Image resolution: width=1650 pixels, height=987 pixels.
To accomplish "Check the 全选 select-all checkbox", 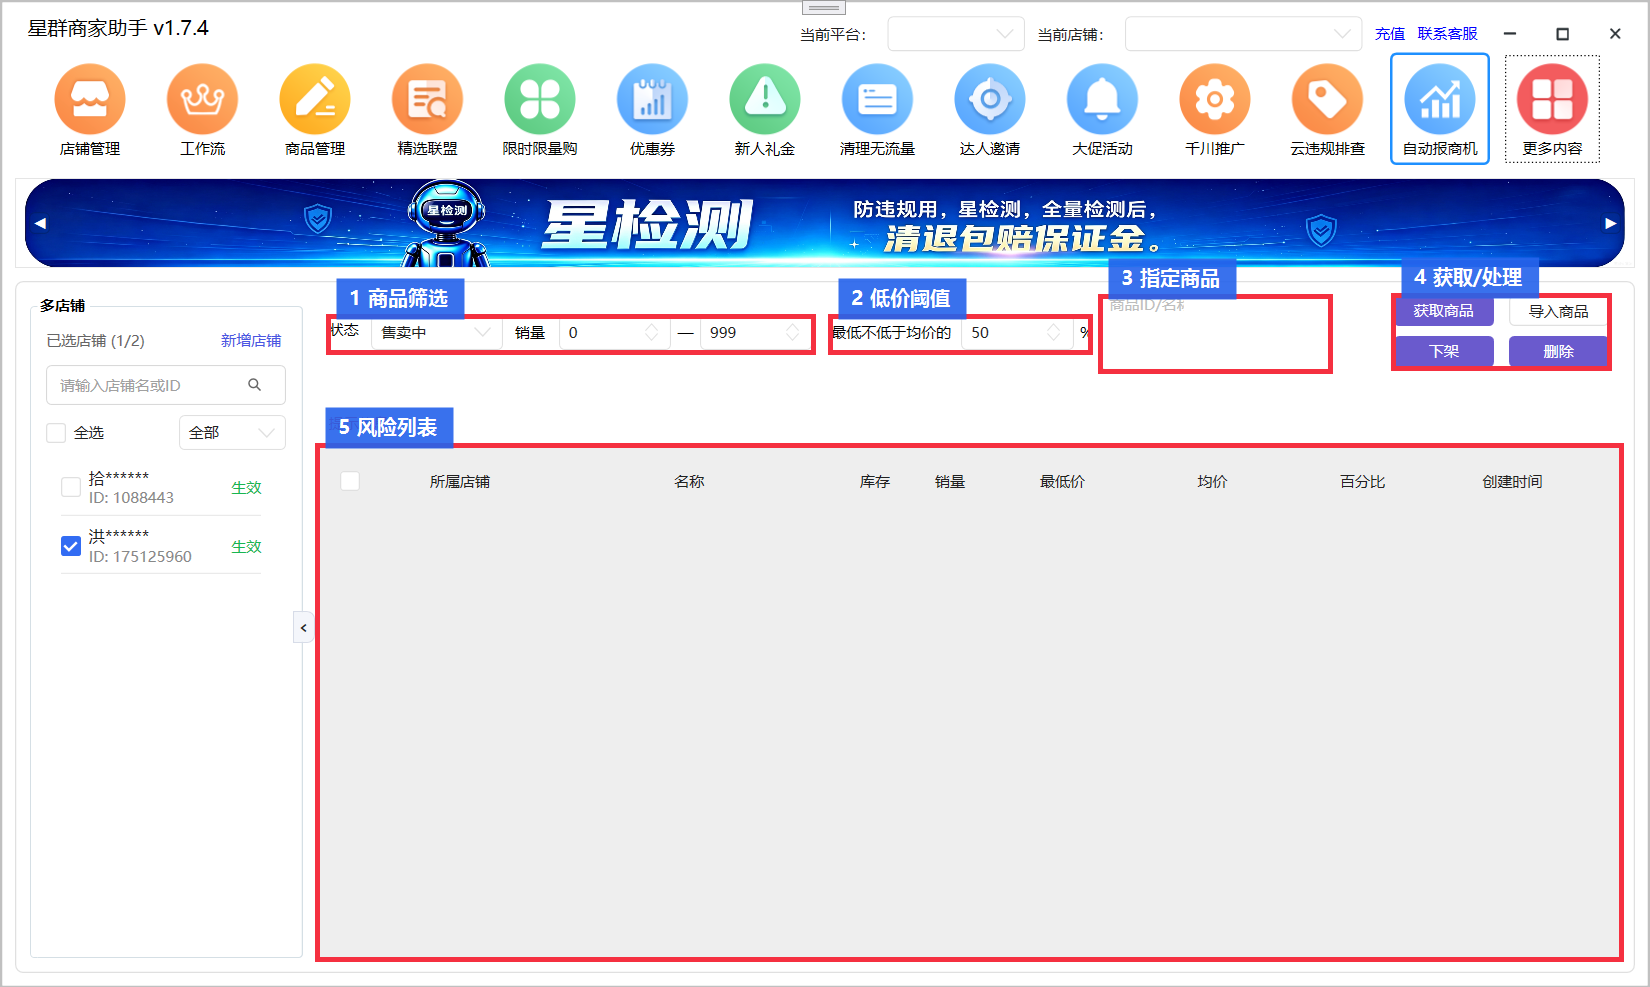I will [x=56, y=433].
